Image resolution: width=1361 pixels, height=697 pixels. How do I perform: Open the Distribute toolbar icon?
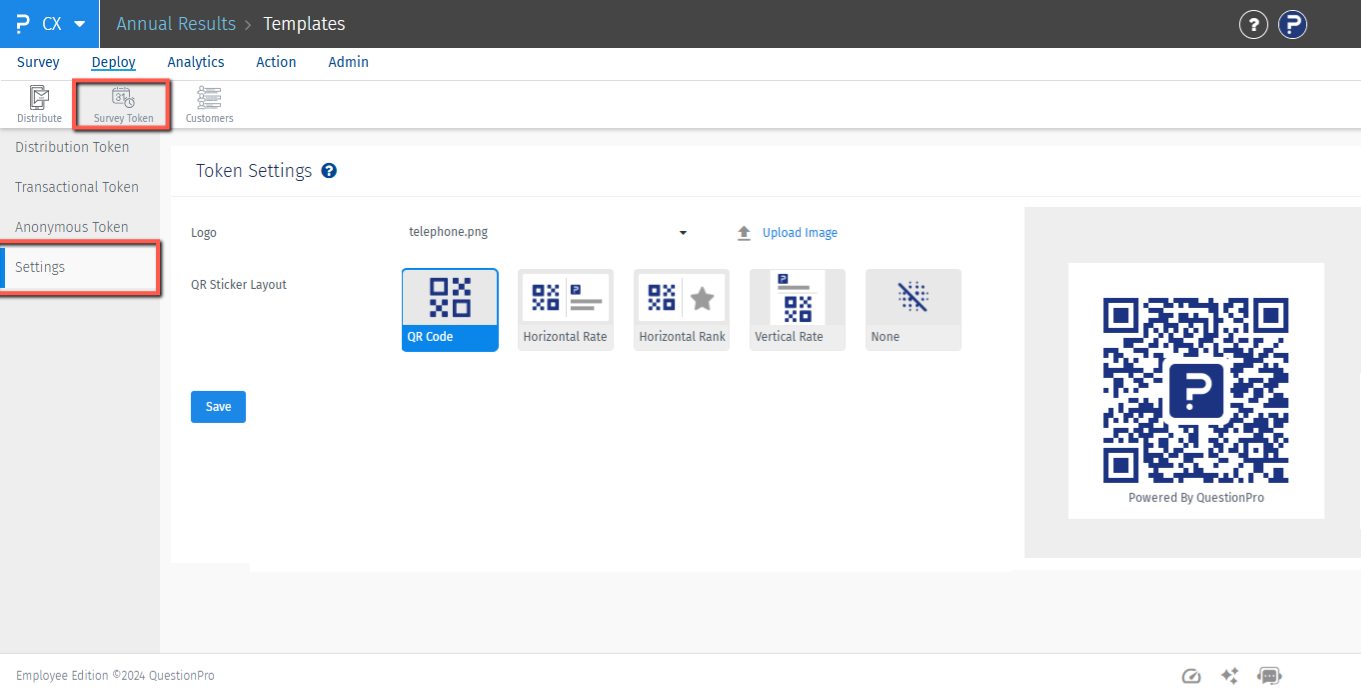pos(39,105)
